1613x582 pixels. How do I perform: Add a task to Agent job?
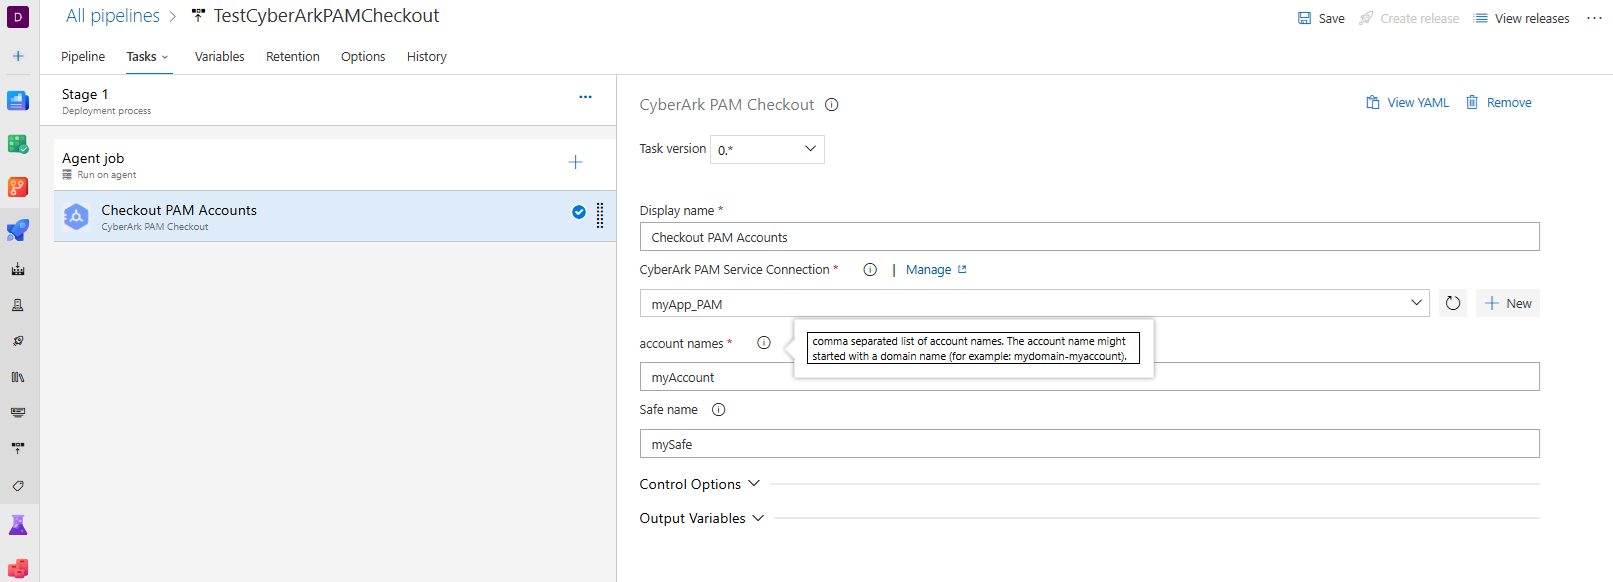coord(575,162)
